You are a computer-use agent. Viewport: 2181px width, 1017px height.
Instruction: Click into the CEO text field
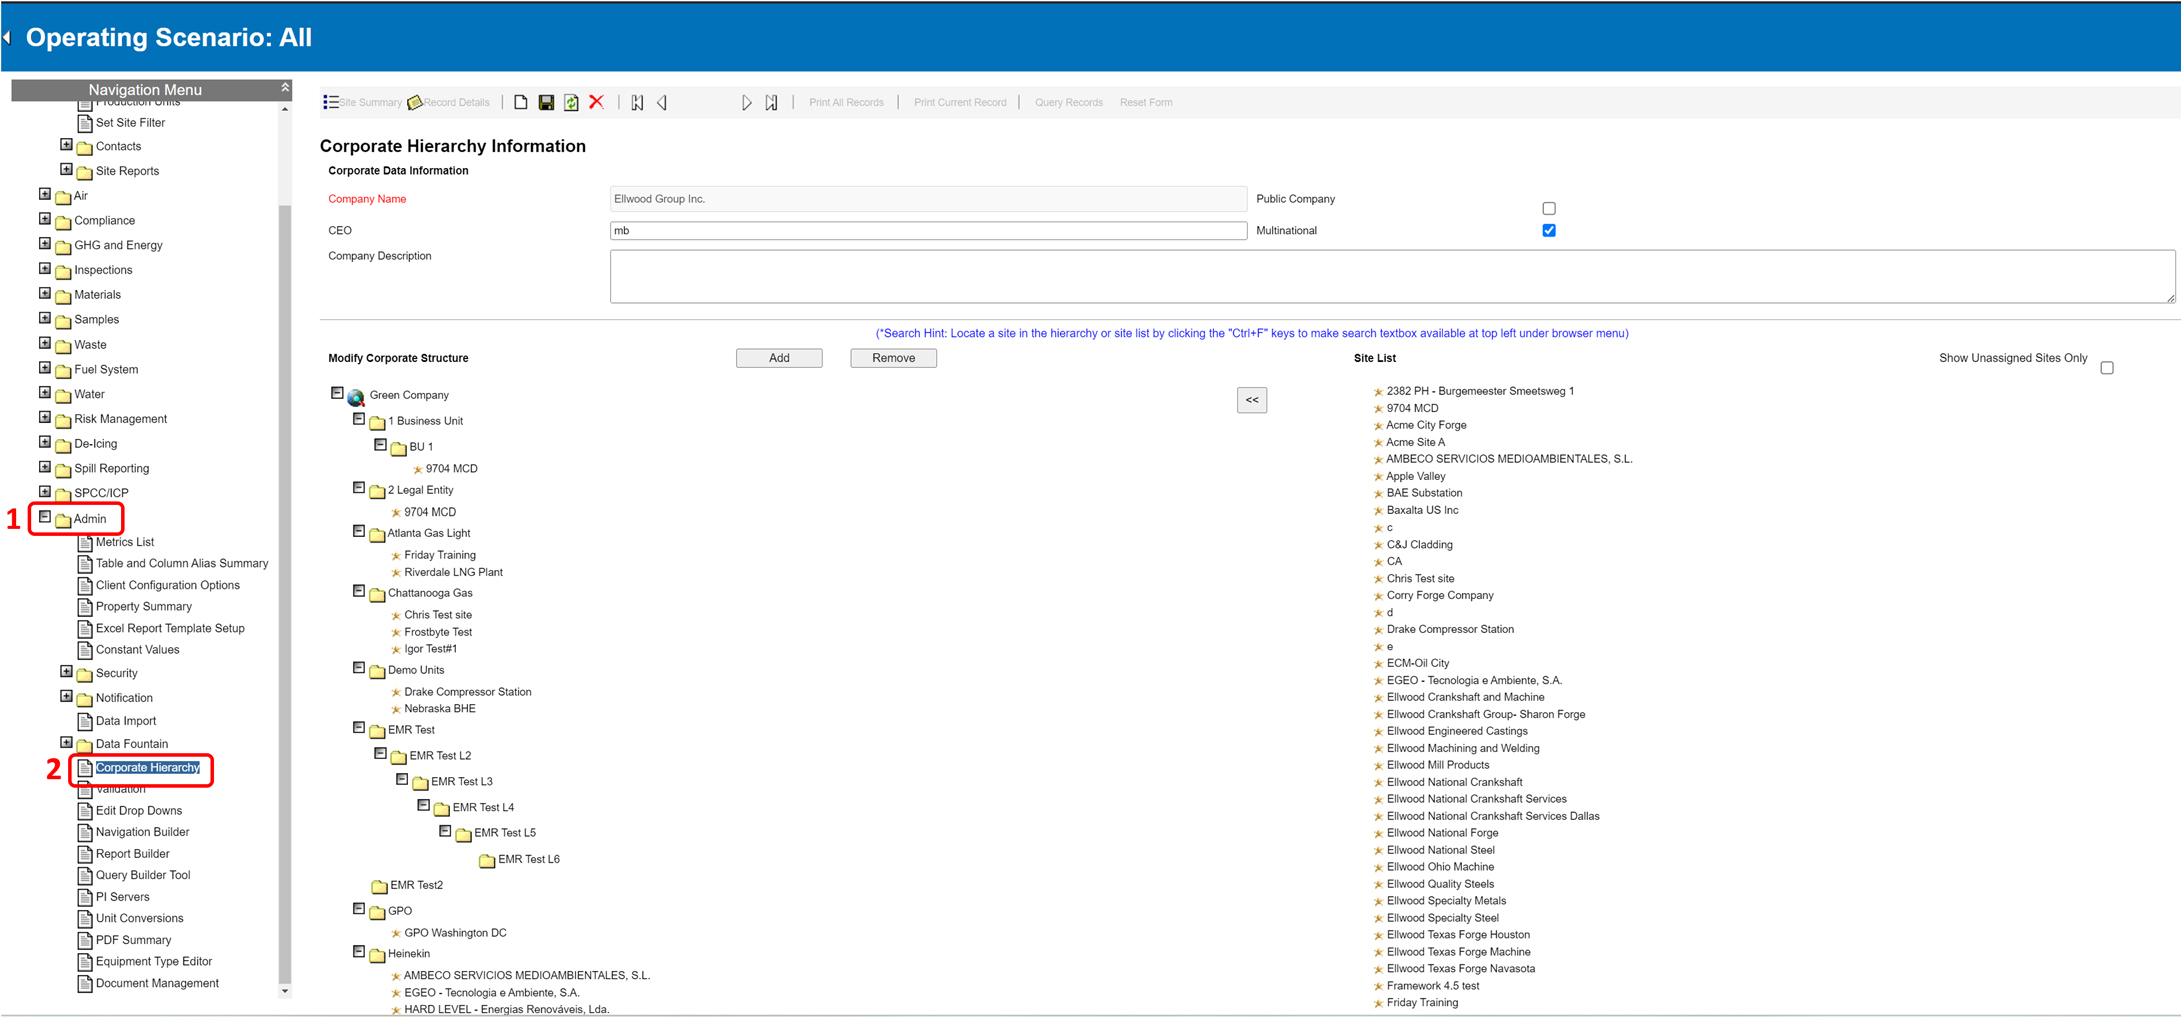coord(927,231)
